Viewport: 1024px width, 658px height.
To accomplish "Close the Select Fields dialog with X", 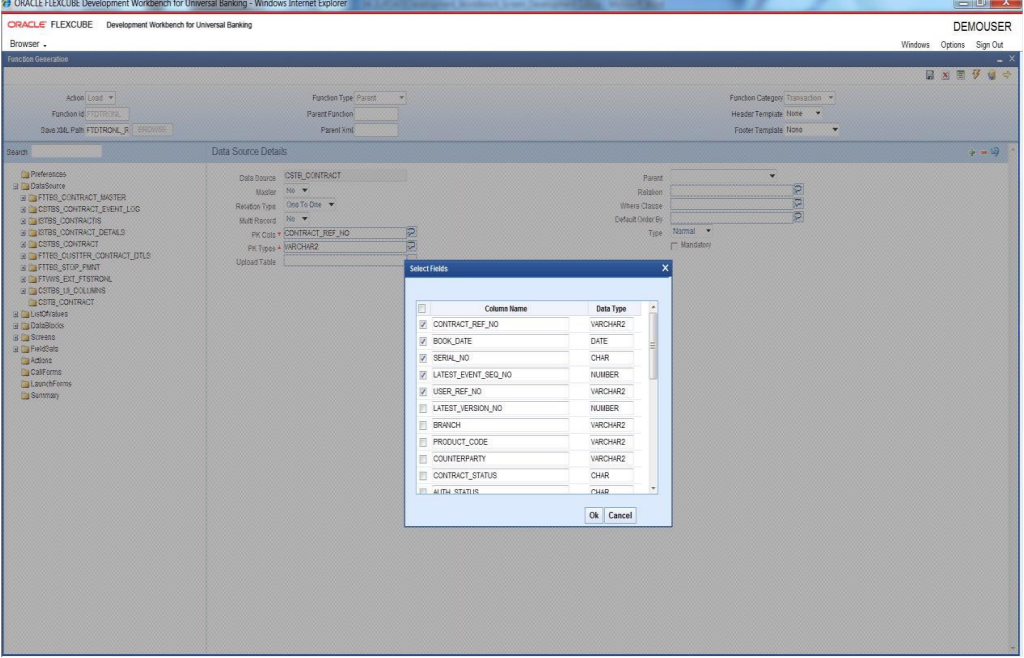I will 665,268.
